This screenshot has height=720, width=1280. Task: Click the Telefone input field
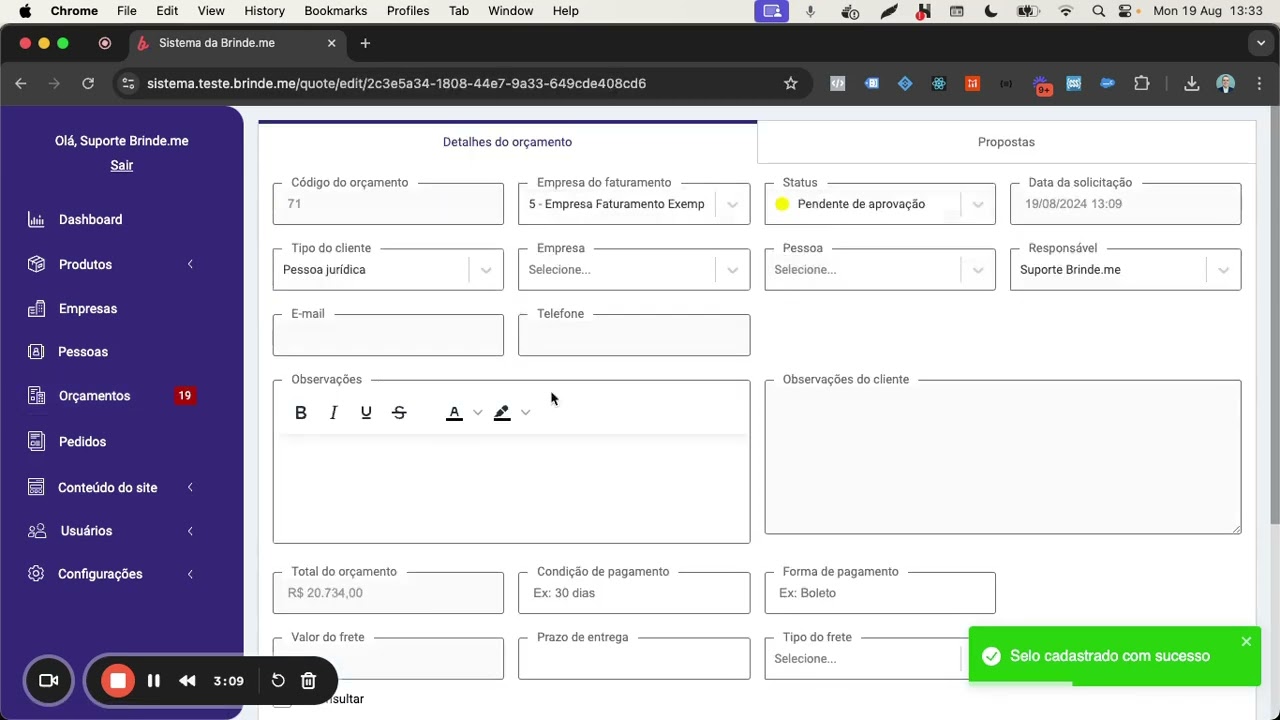tap(634, 336)
